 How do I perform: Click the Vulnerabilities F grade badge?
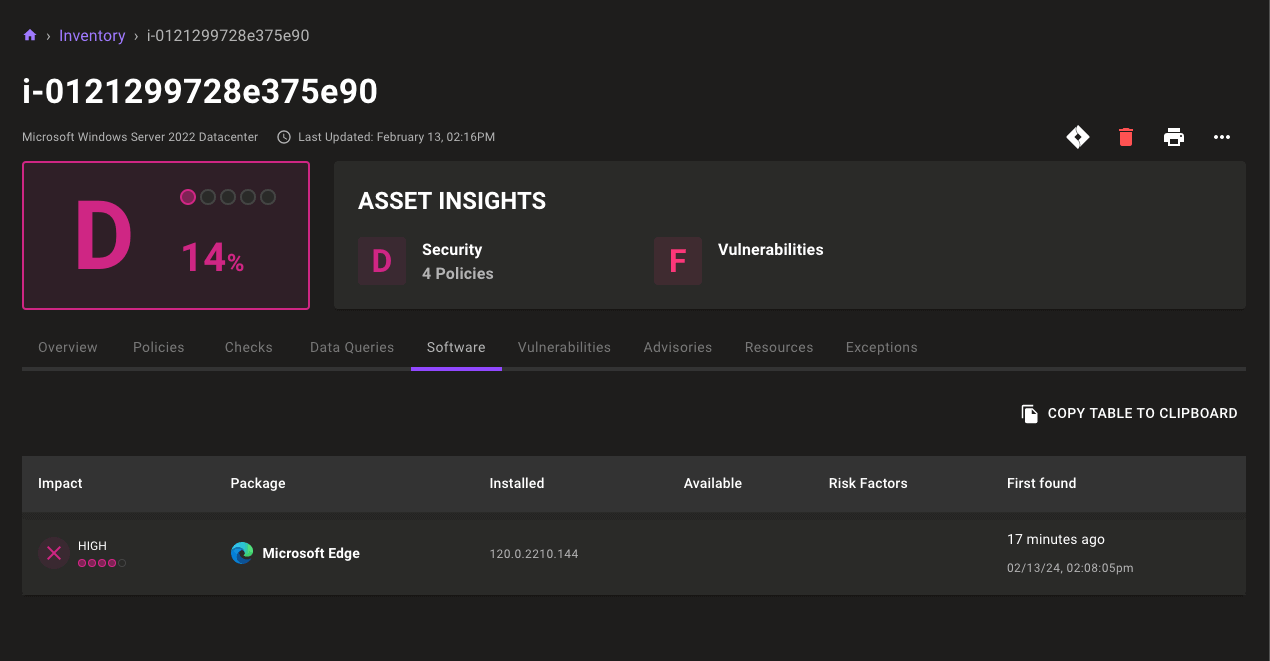[678, 261]
